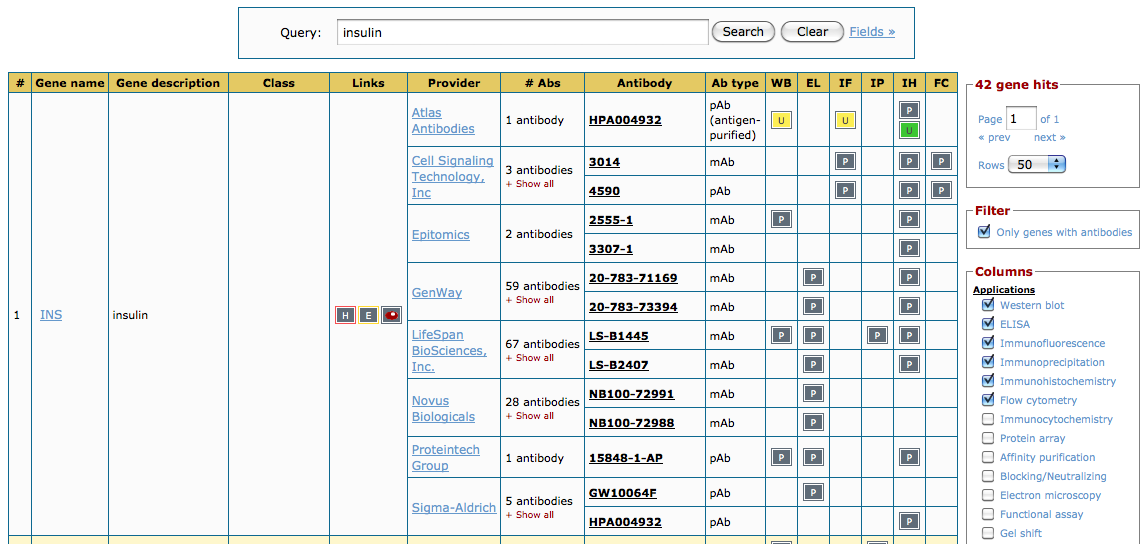
Task: Click yellow U Western blot icon for HPA004932
Action: tap(781, 120)
